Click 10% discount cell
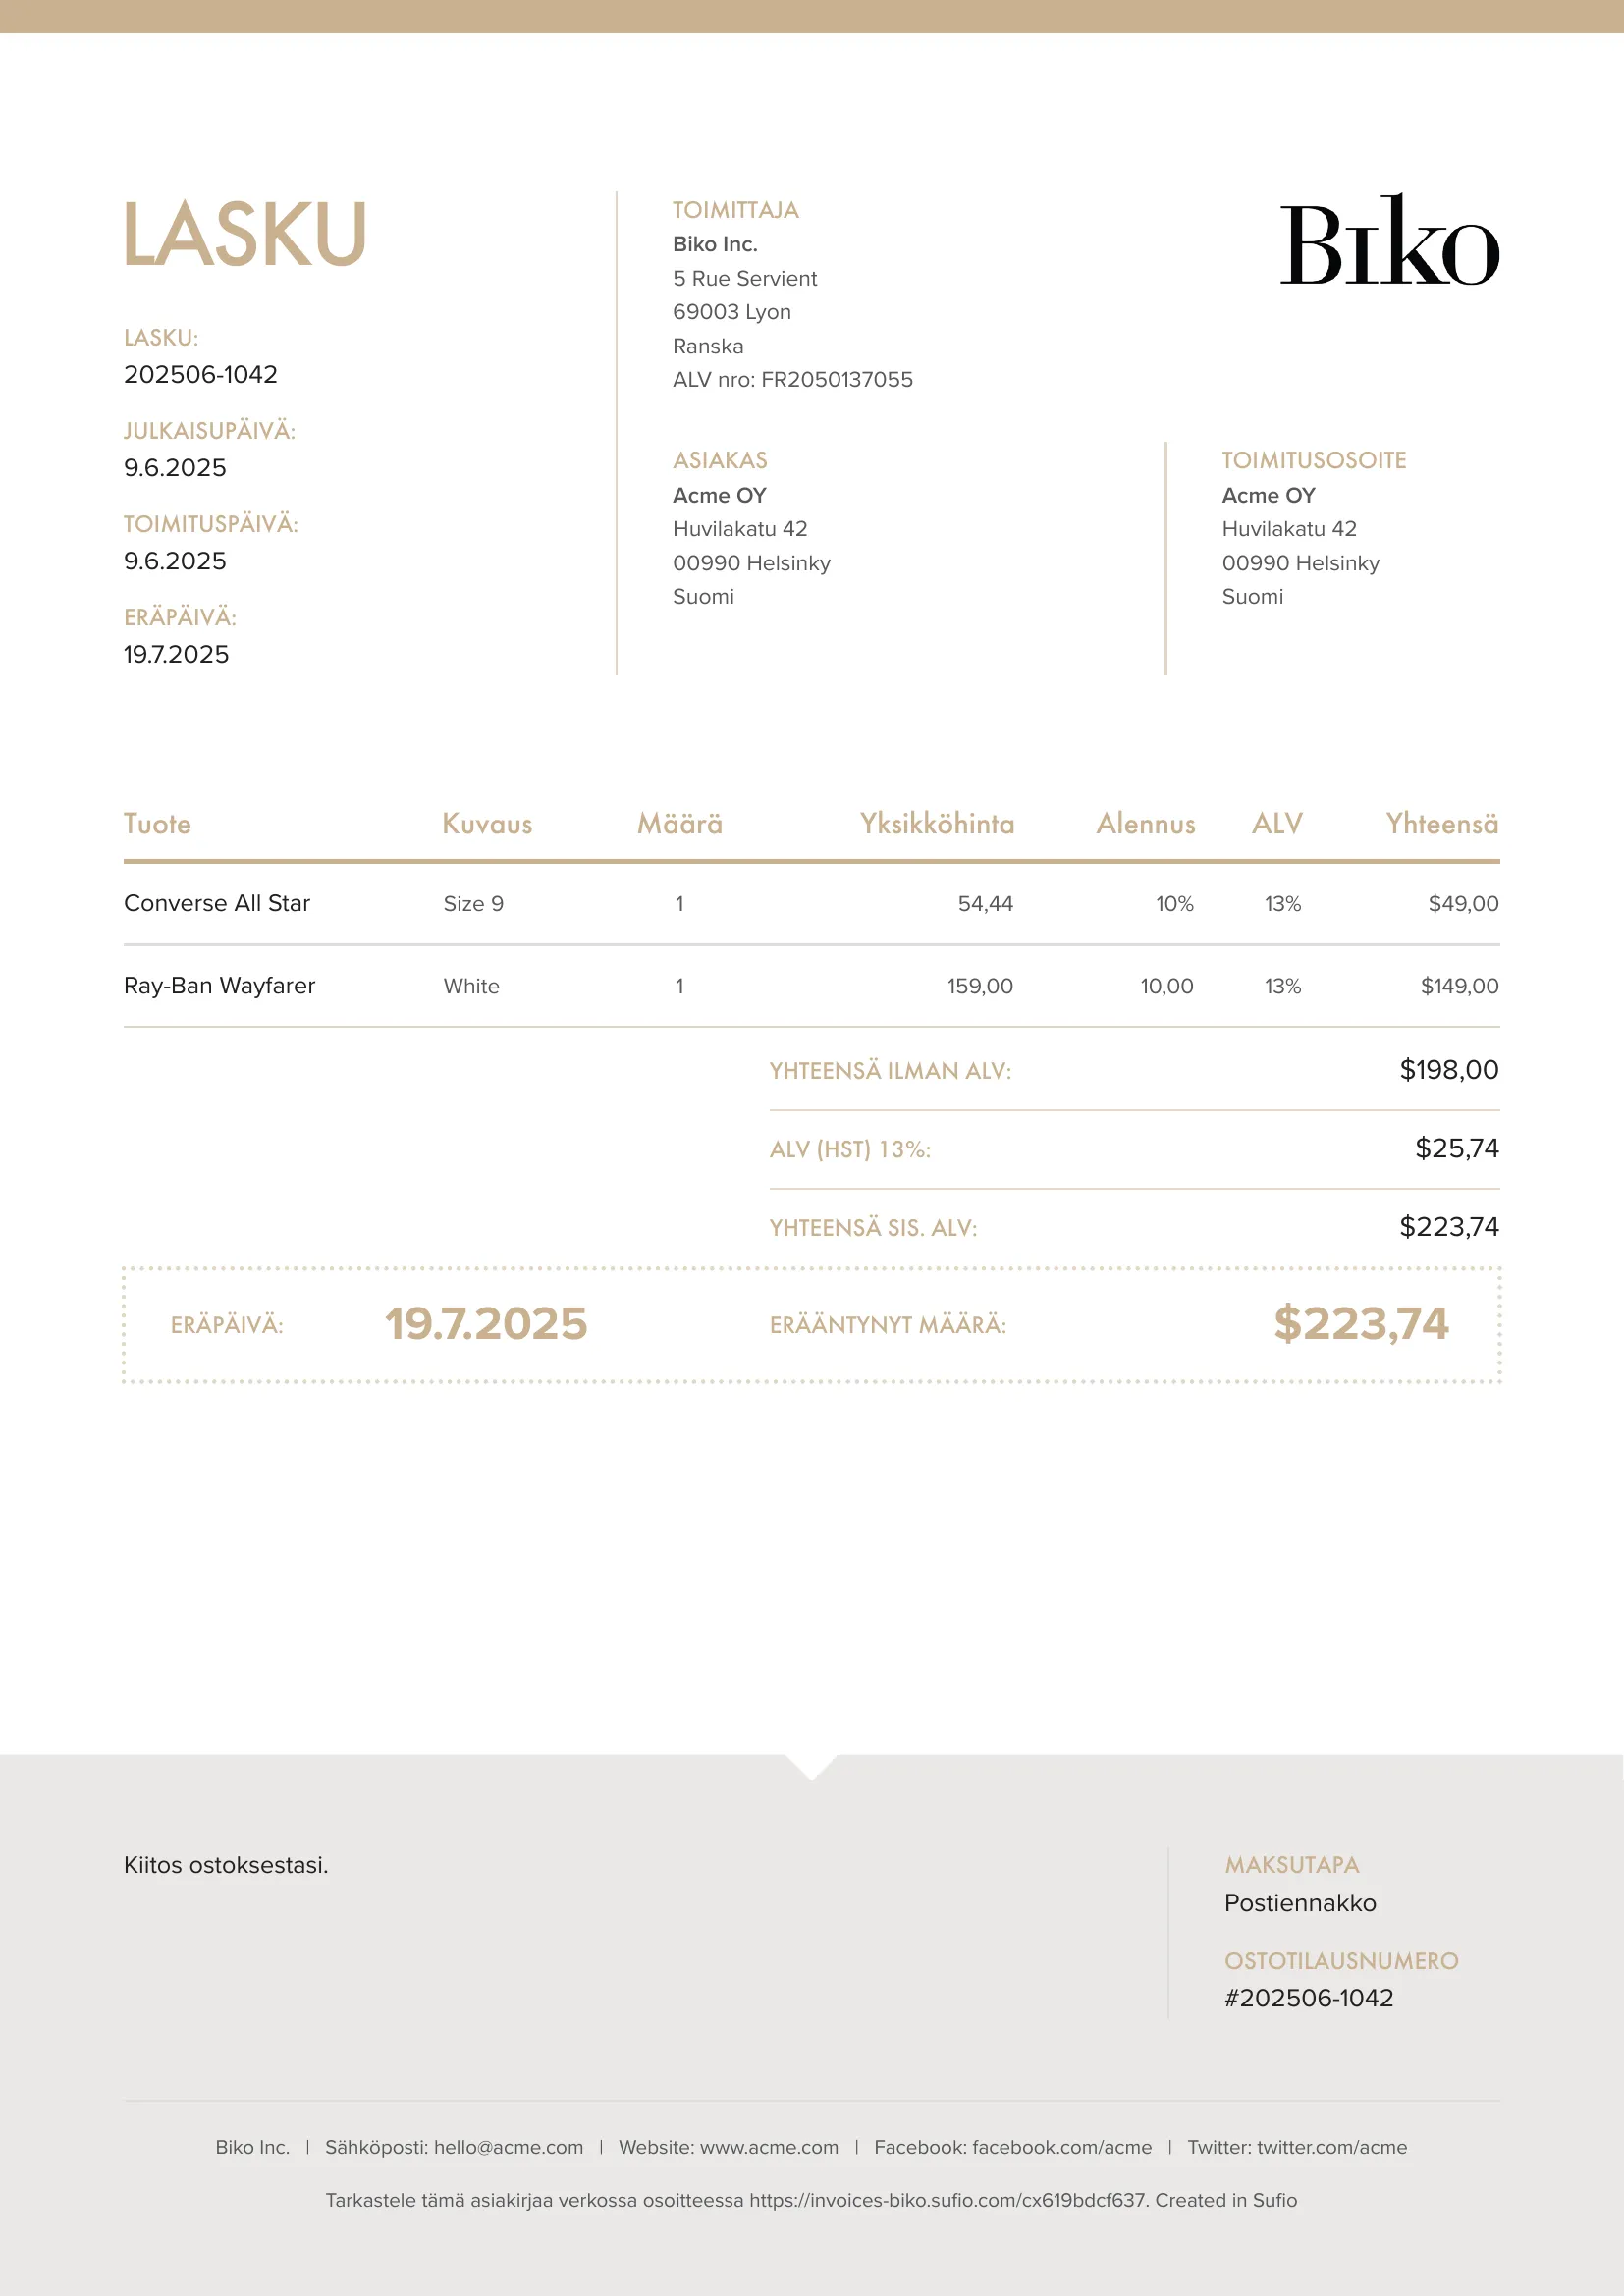The image size is (1624, 2296). click(x=1174, y=904)
